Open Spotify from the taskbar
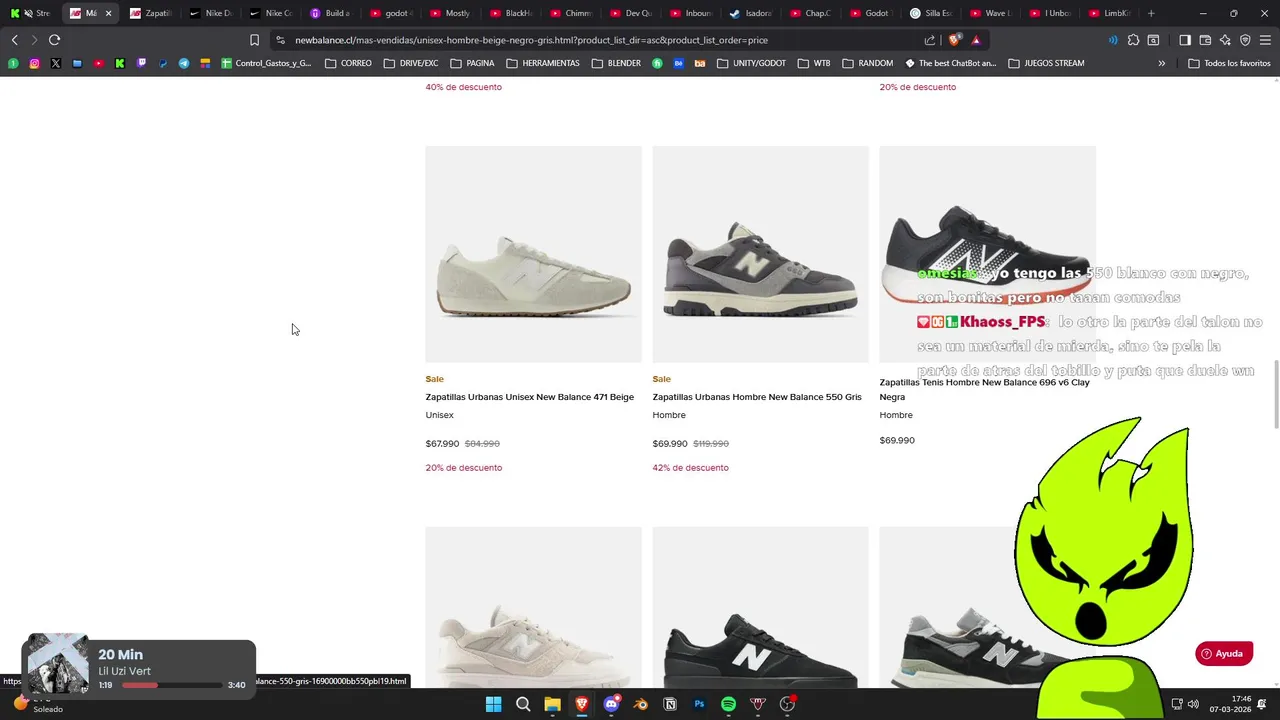This screenshot has height=720, width=1280. (x=728, y=704)
